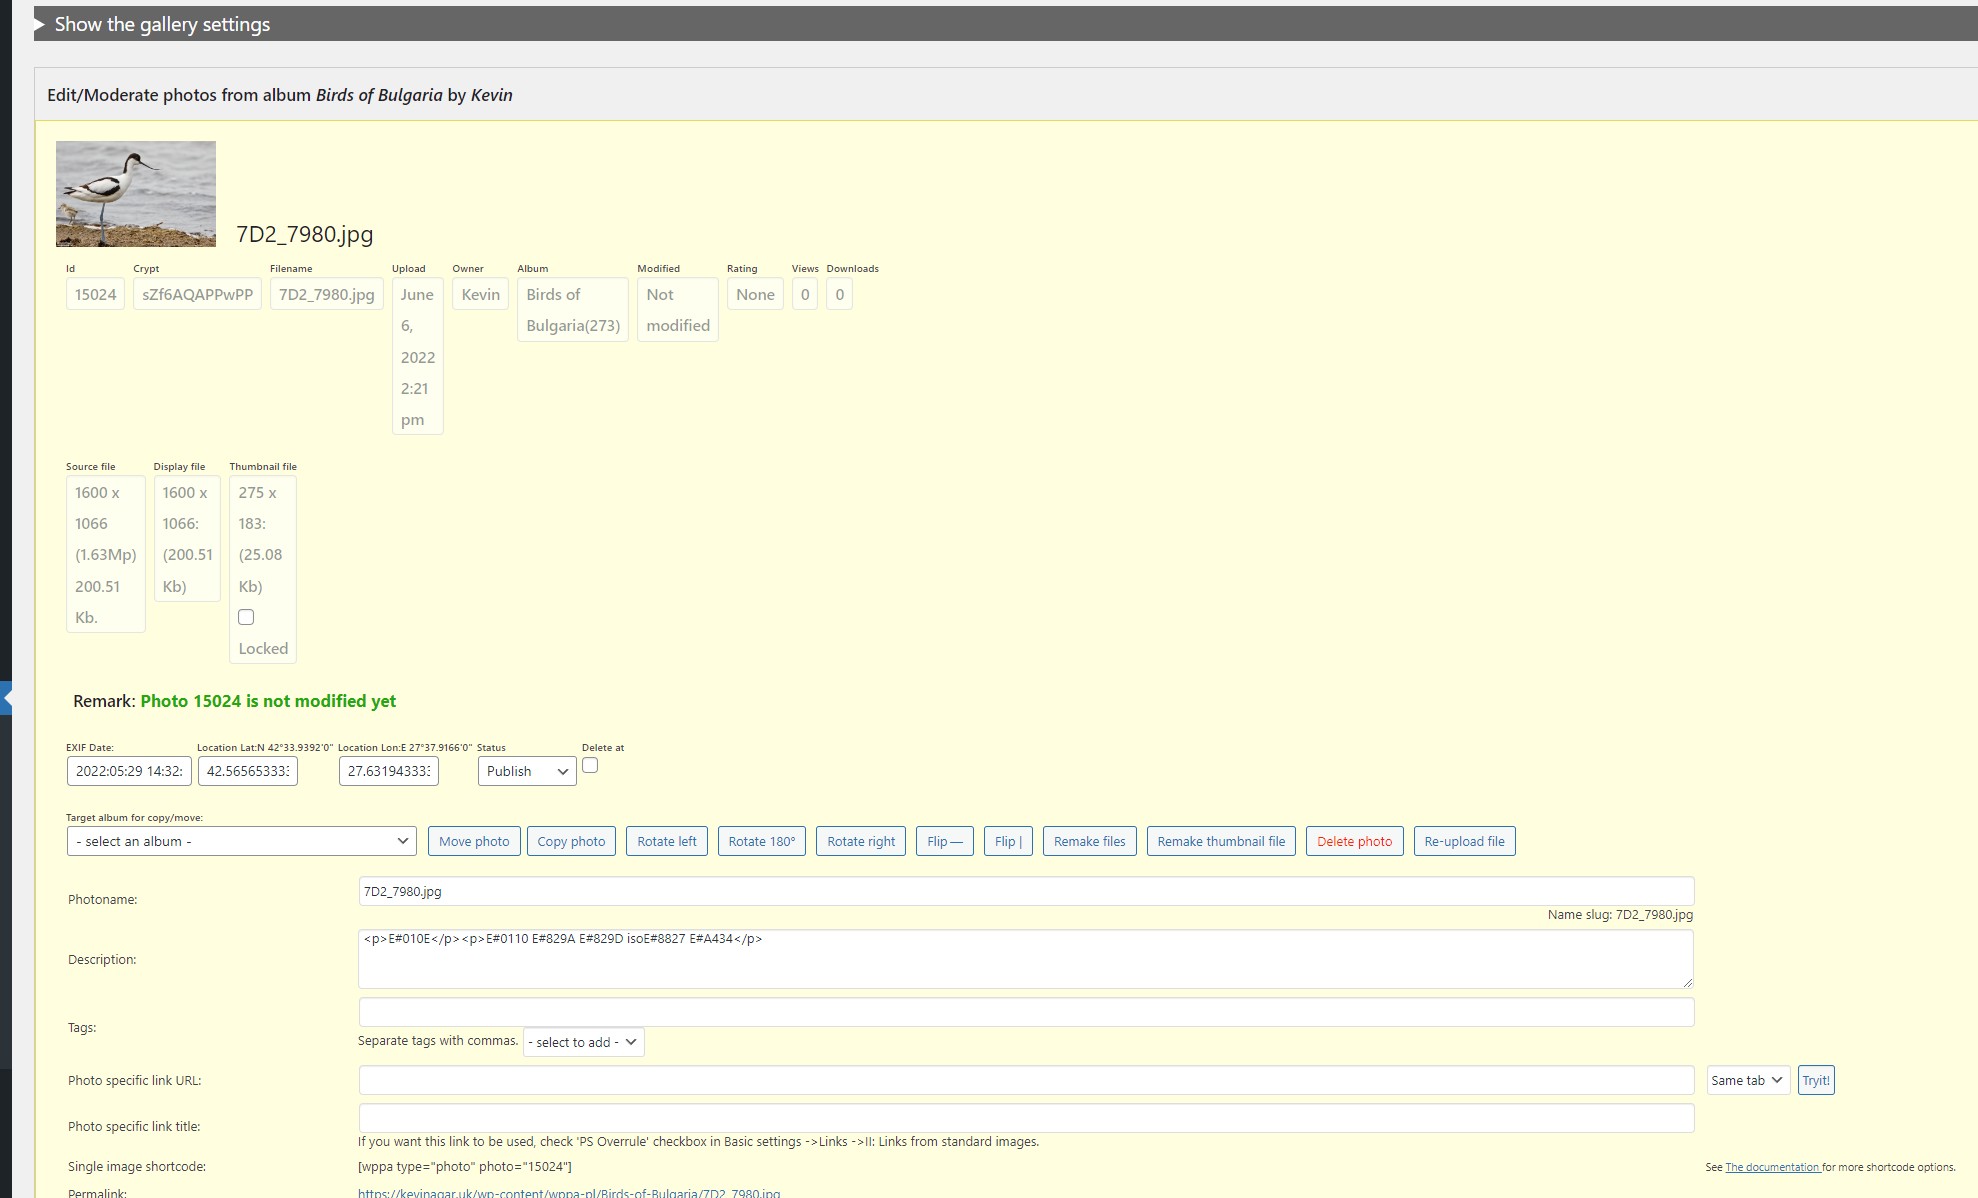
Task: Click Rotate left button
Action: point(667,841)
